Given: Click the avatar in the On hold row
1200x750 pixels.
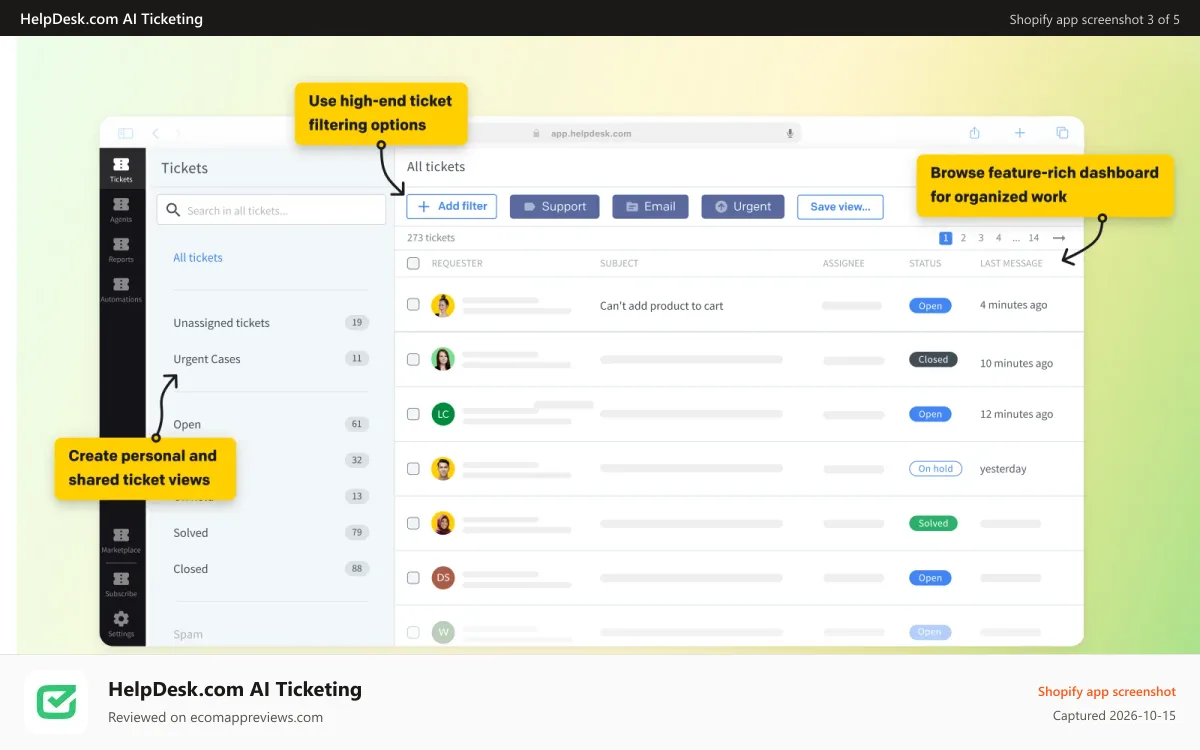Looking at the screenshot, I should coord(443,468).
